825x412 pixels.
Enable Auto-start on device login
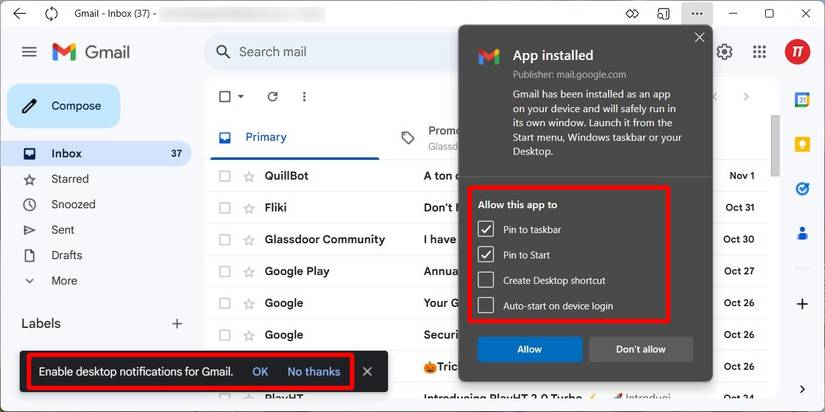486,305
